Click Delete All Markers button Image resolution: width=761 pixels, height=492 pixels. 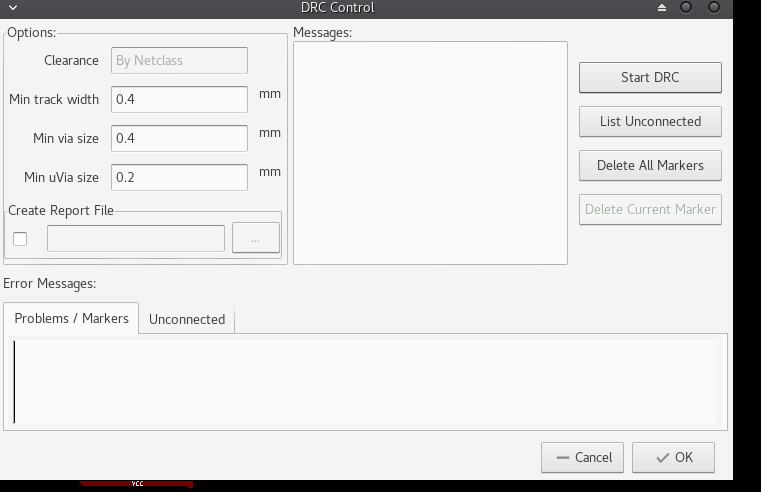click(650, 165)
